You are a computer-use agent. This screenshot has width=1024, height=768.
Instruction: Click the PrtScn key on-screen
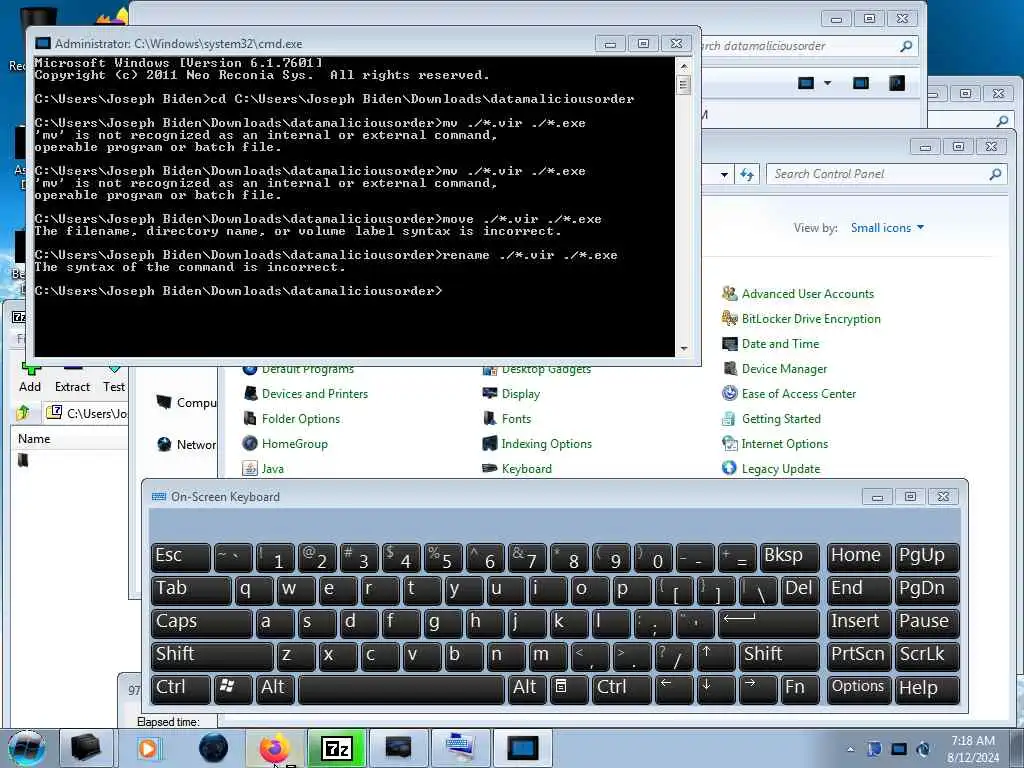point(858,655)
